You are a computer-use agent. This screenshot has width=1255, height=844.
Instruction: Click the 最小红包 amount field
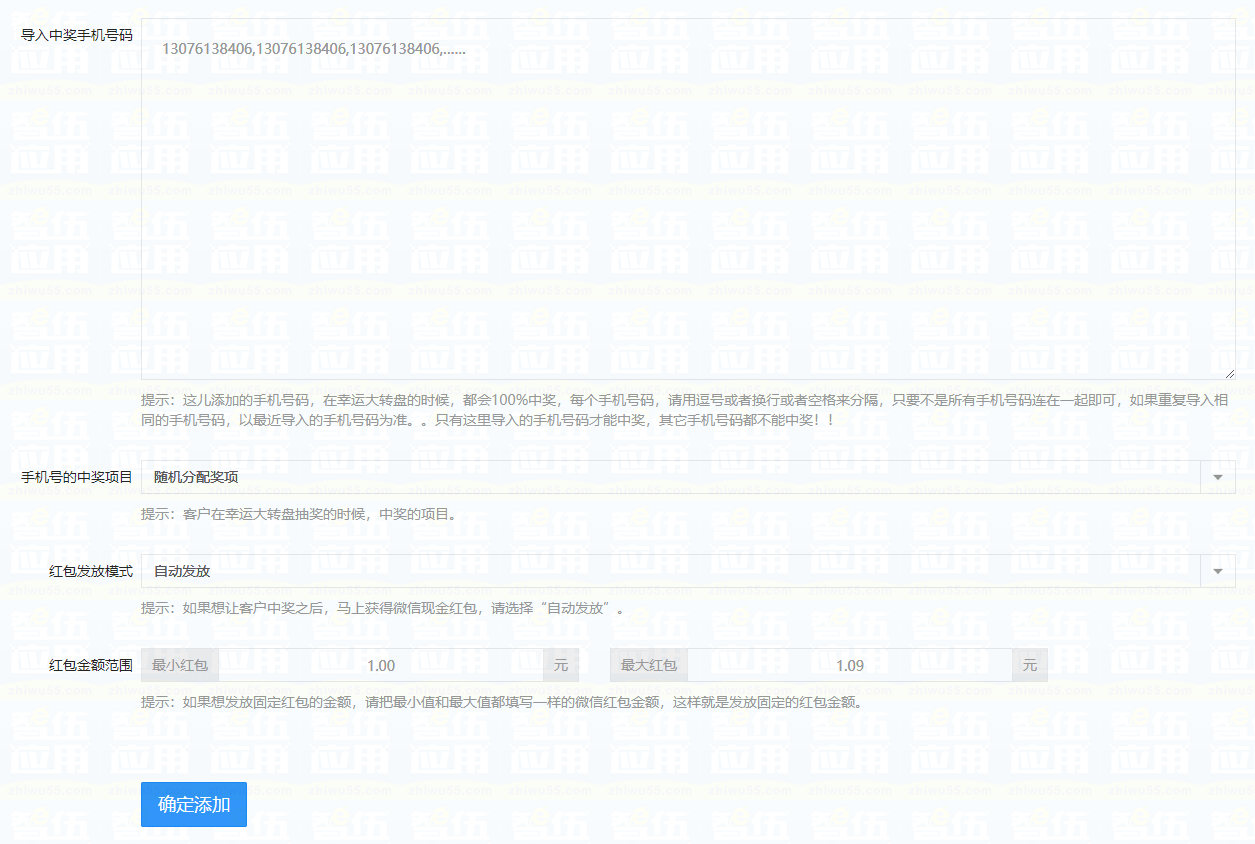tap(381, 665)
